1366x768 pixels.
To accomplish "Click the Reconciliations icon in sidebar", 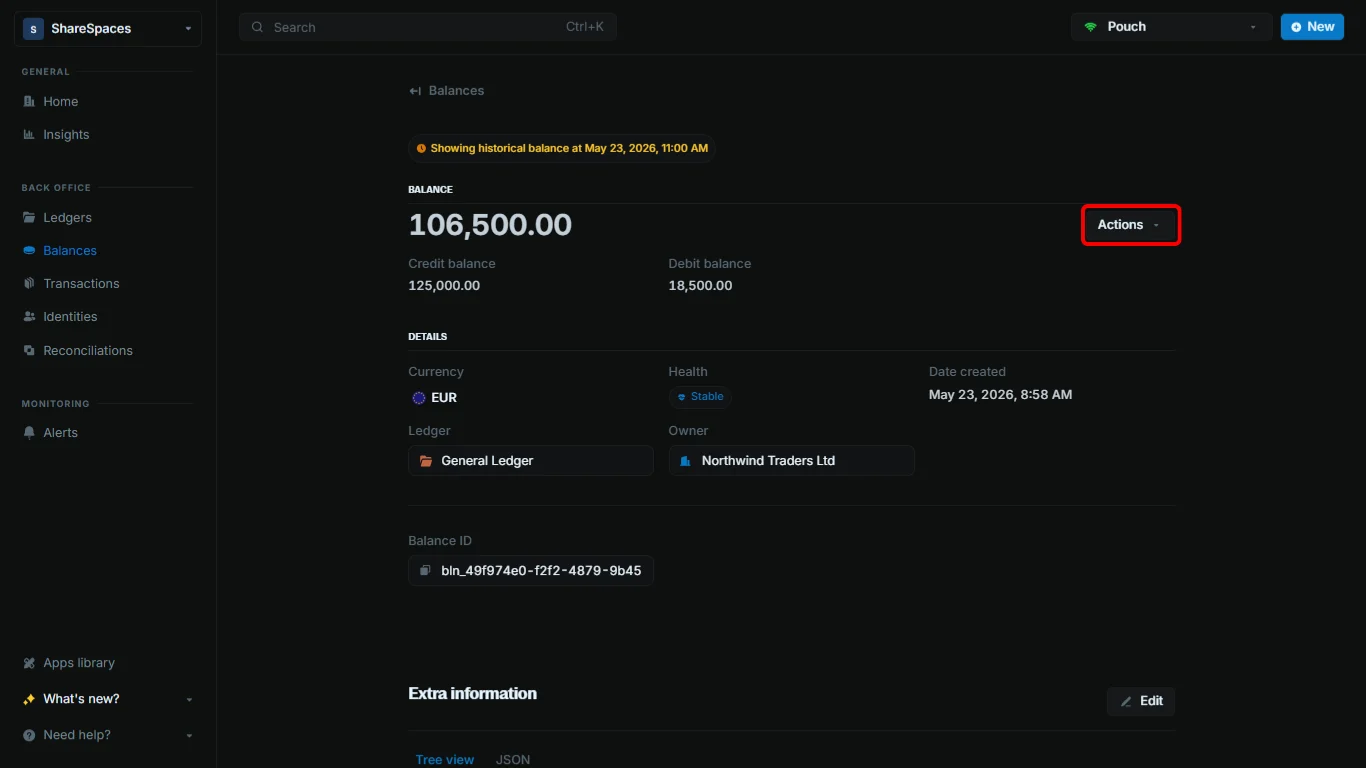I will (29, 350).
